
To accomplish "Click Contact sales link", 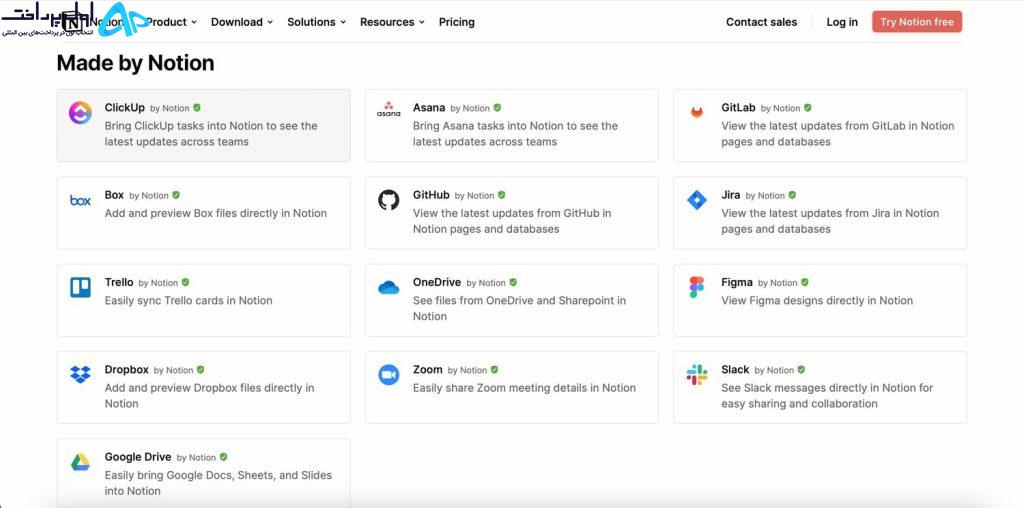I will 761,22.
